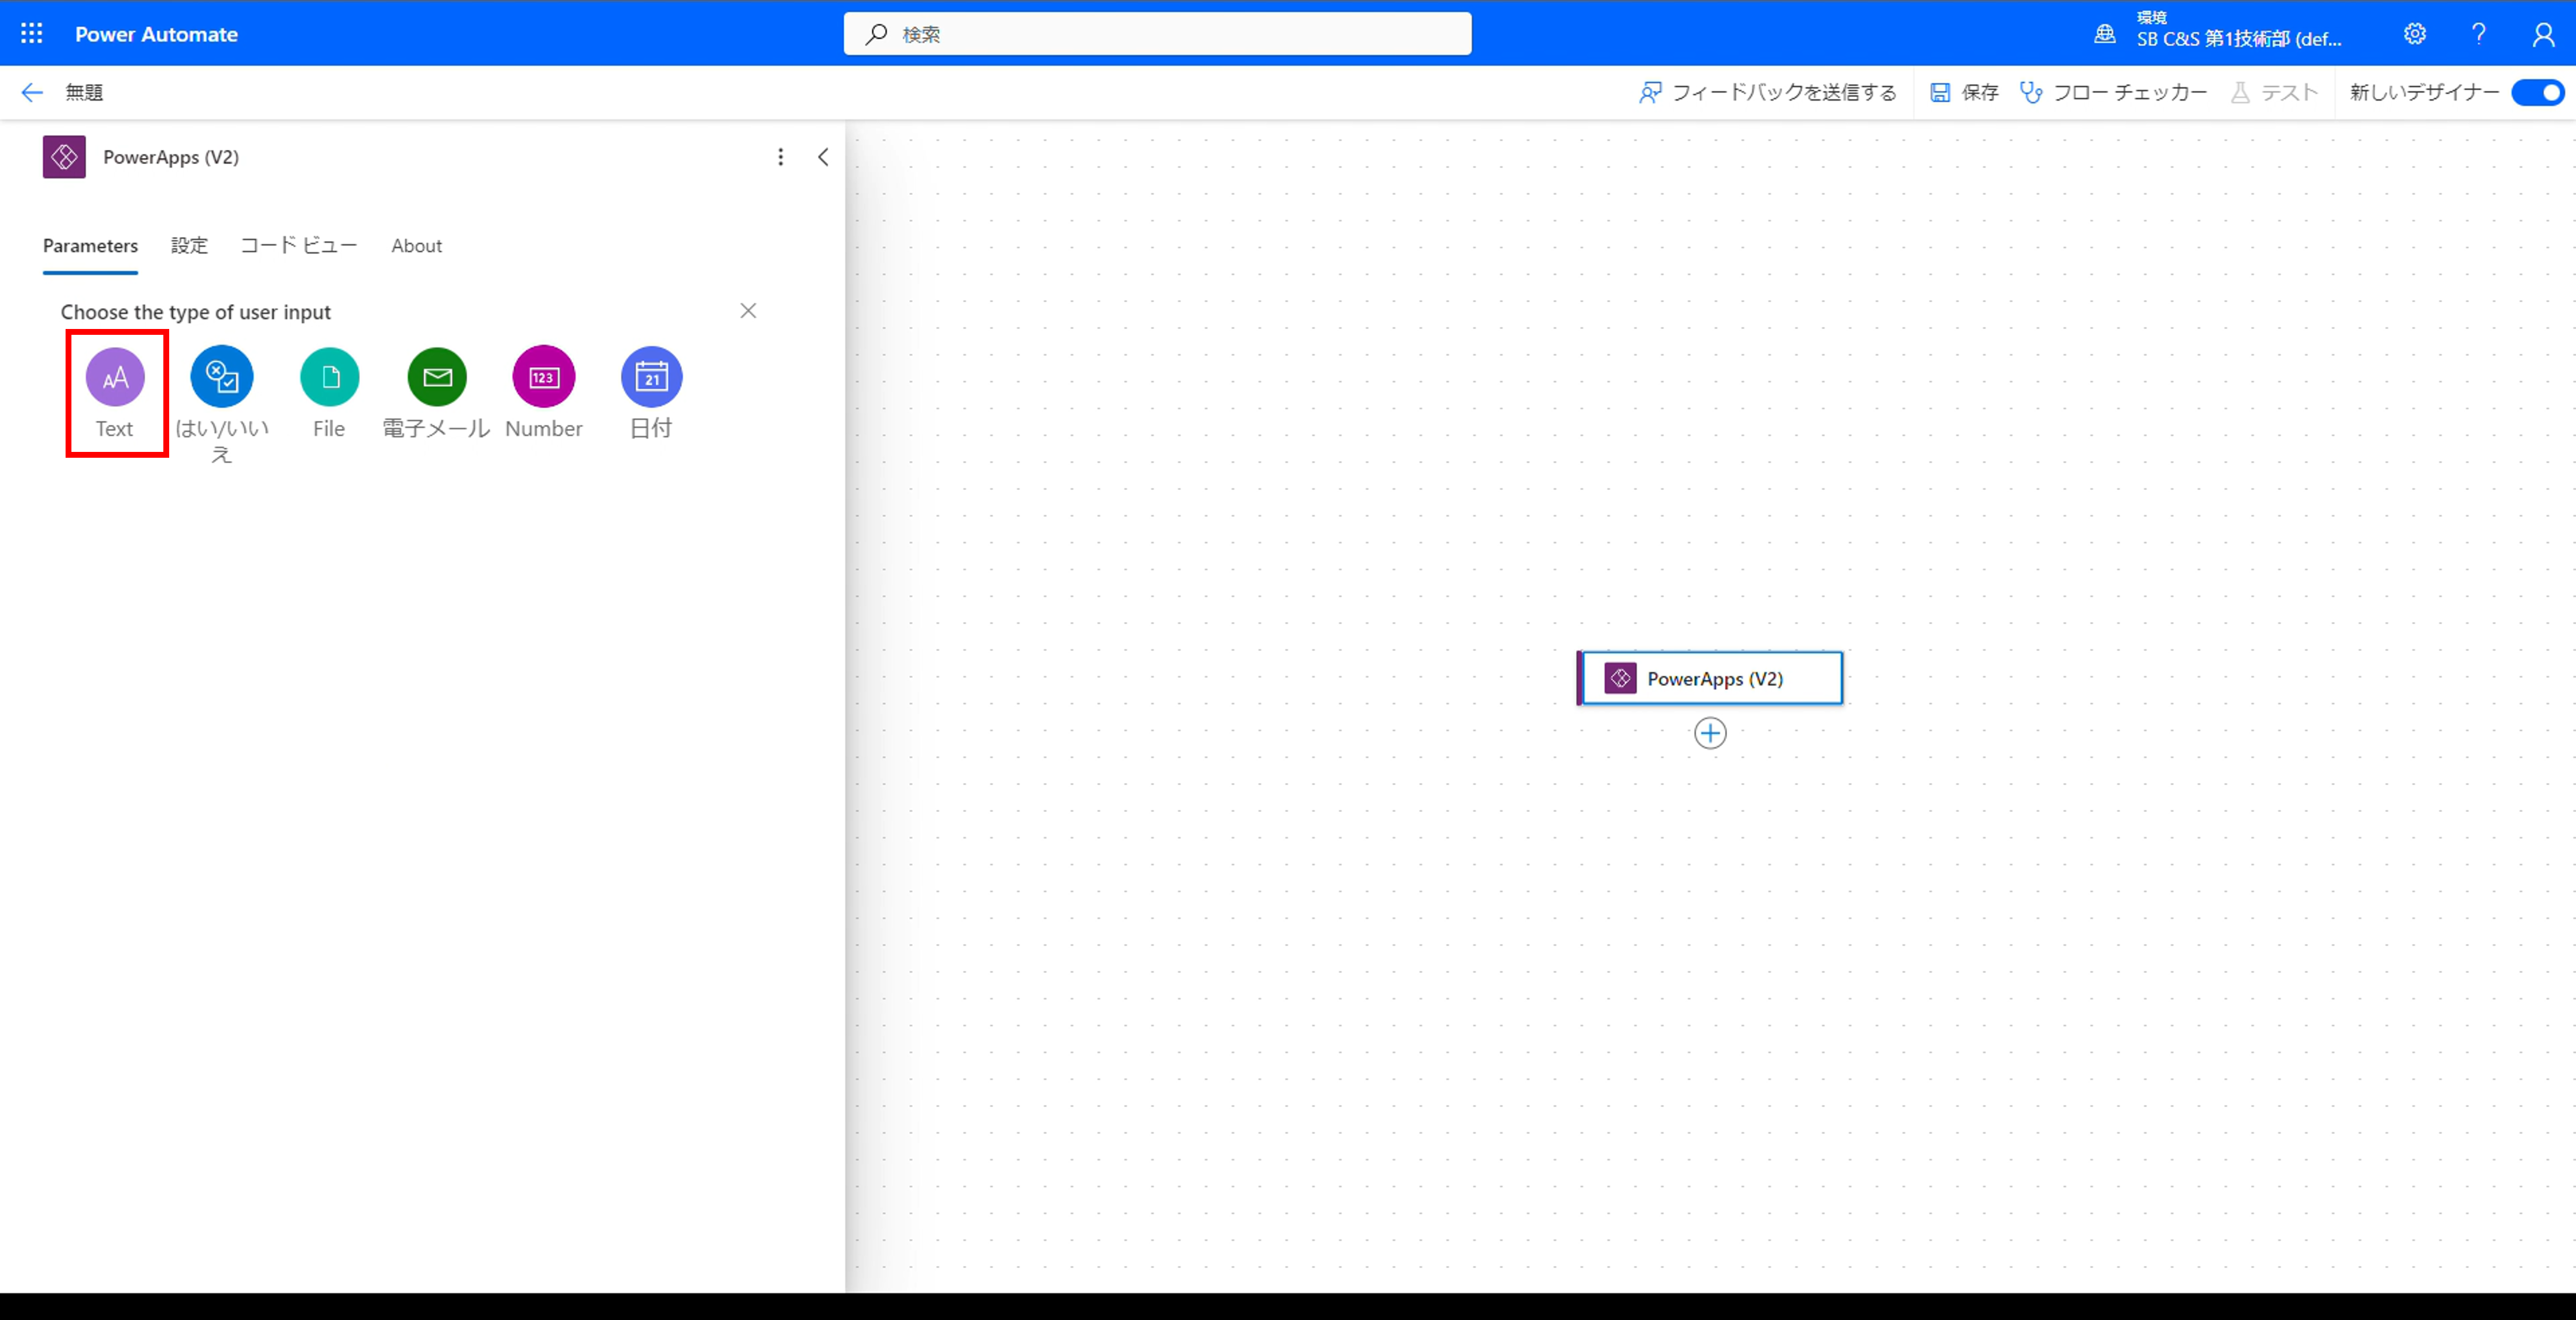Collapse the side panel with the chevron
This screenshot has height=1320, width=2576.
[823, 157]
